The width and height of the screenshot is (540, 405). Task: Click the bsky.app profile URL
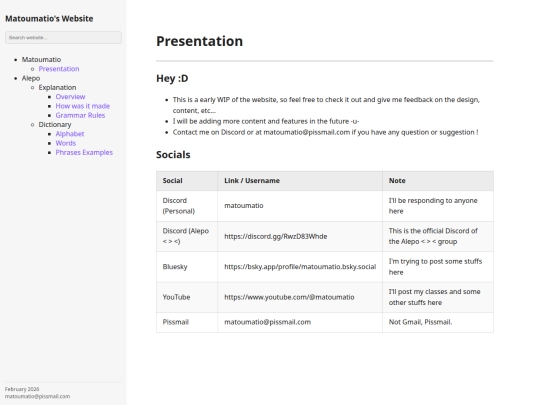point(300,267)
